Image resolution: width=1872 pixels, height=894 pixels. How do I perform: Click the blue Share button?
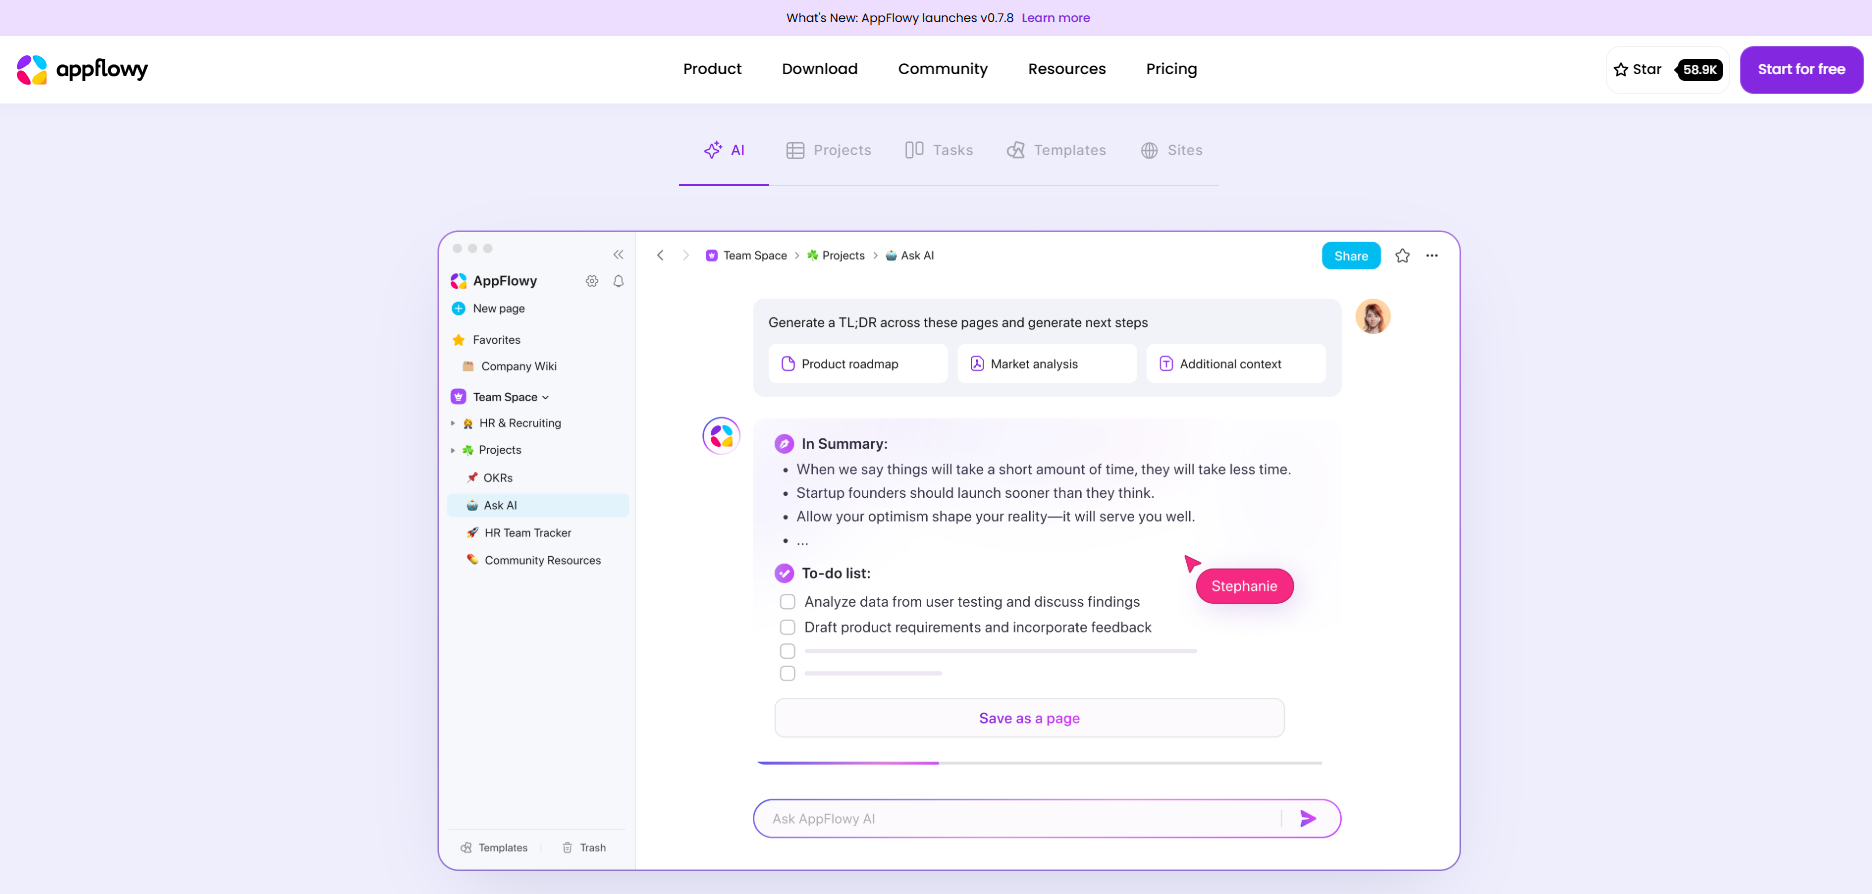coord(1351,256)
